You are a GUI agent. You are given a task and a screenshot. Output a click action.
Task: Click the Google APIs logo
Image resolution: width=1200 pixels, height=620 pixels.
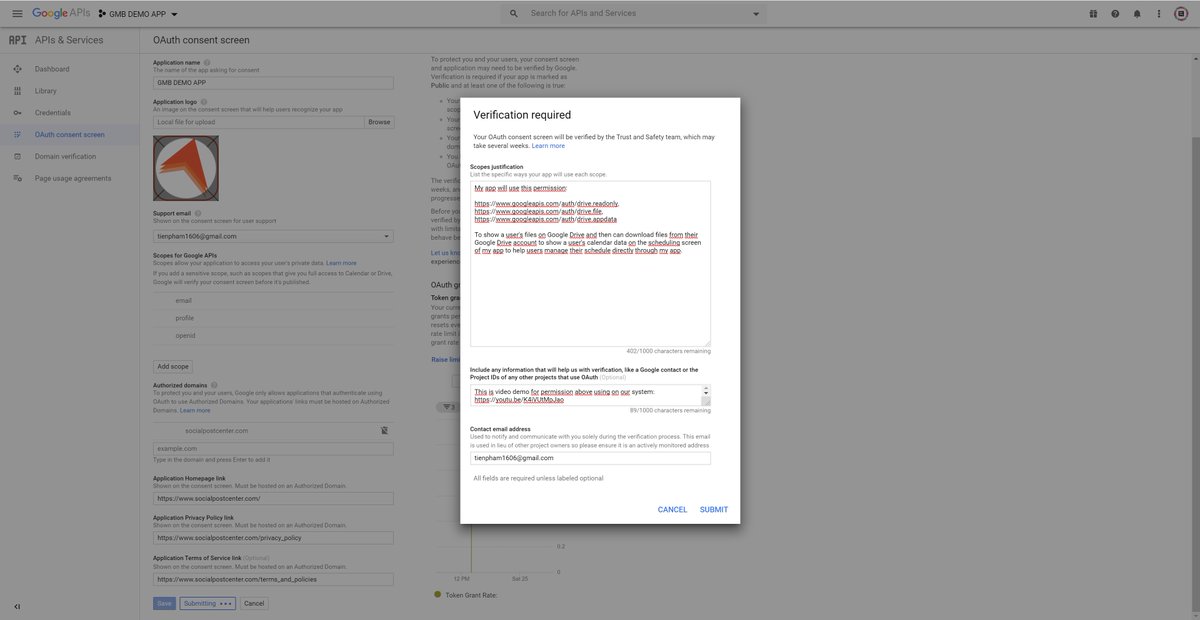(x=61, y=13)
